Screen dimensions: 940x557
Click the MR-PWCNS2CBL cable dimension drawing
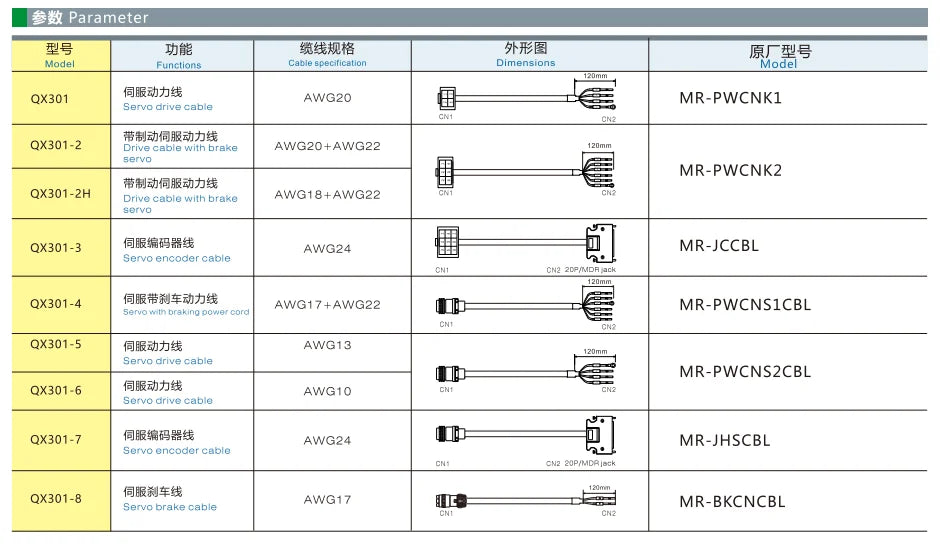click(526, 372)
